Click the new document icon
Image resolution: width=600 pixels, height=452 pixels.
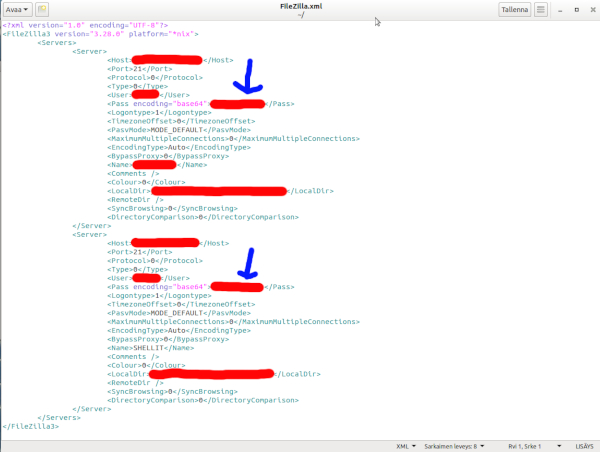(42, 10)
